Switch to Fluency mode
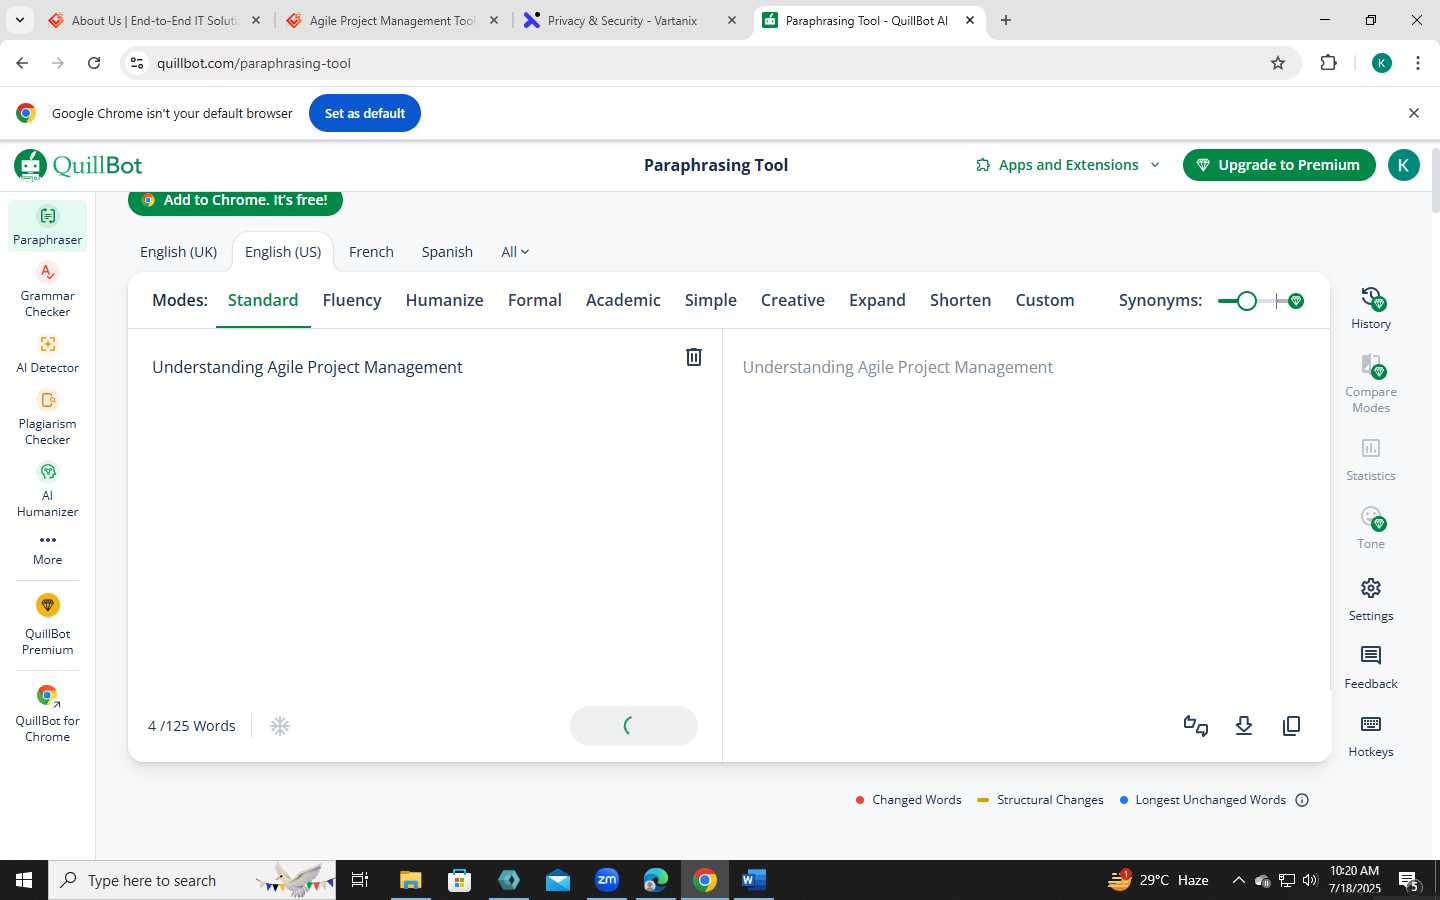The image size is (1440, 900). point(352,300)
